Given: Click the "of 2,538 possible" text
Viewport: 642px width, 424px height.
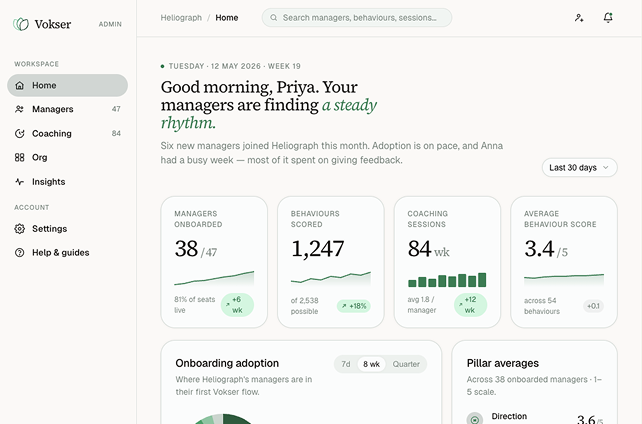Looking at the screenshot, I should 305,306.
